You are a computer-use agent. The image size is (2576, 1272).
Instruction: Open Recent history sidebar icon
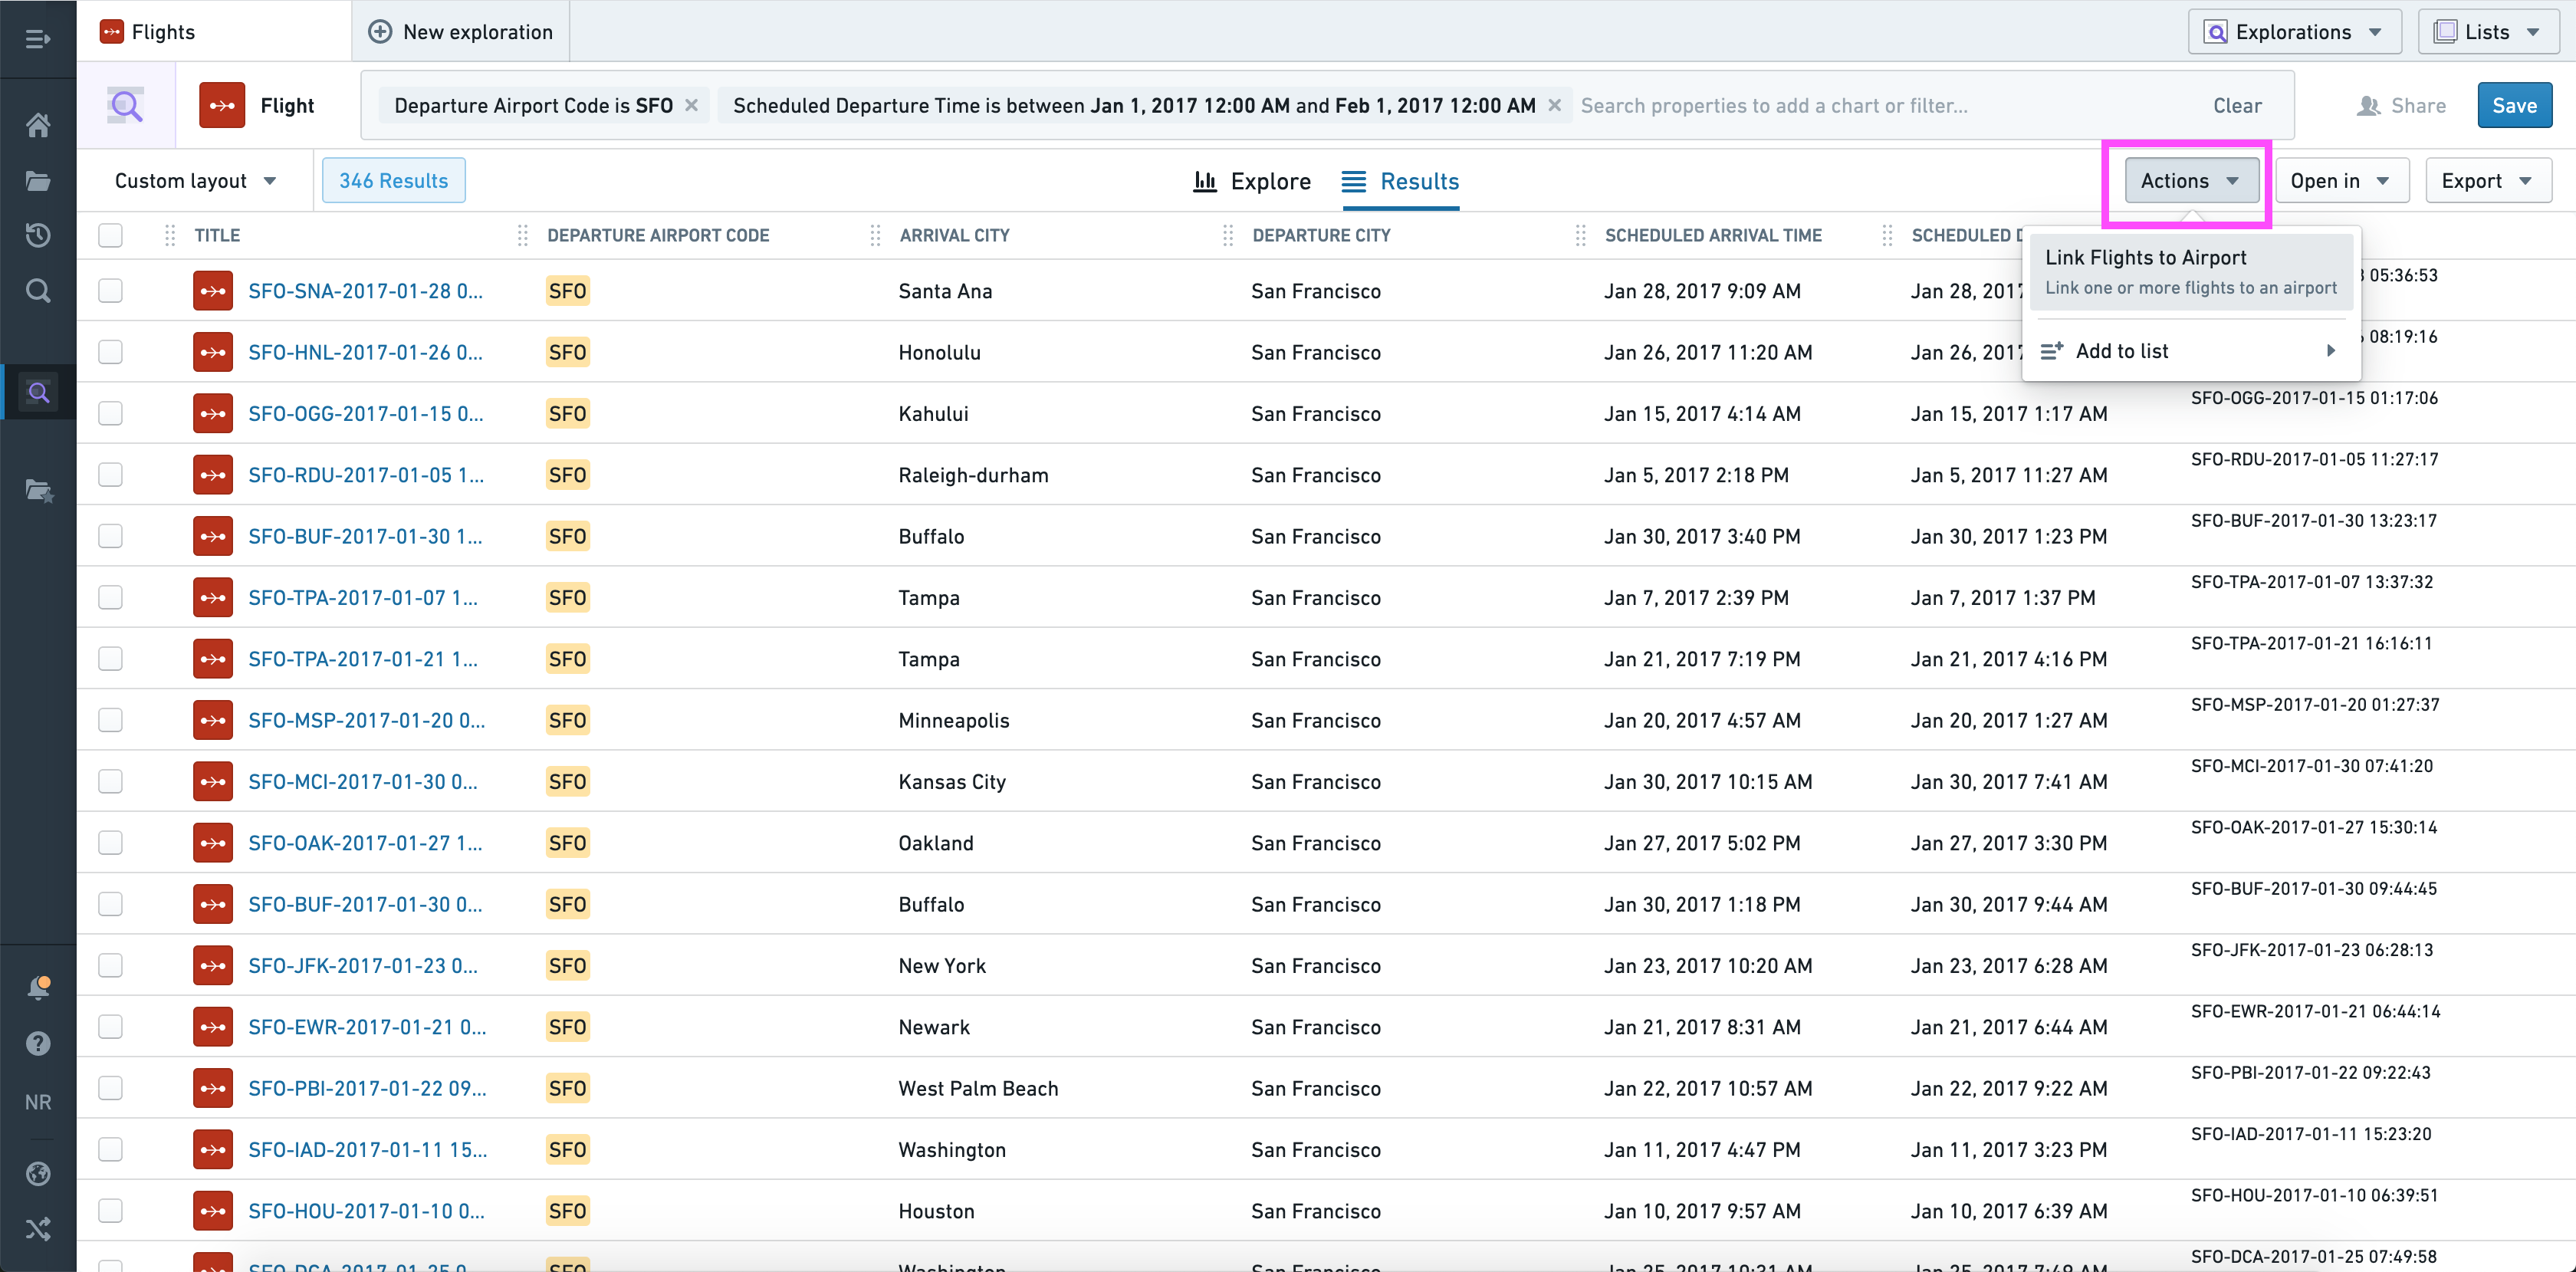point(38,235)
